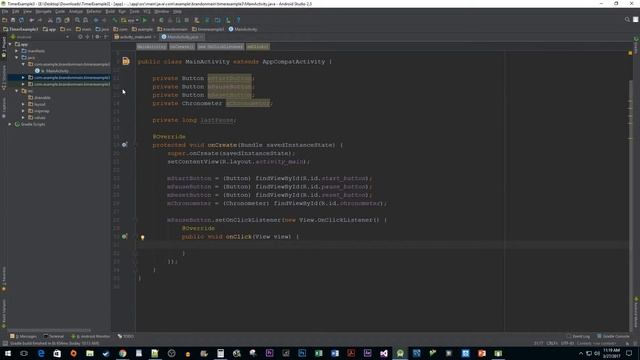Open the TODO tool window tab
Screen dimensions: 640x360
(126, 336)
